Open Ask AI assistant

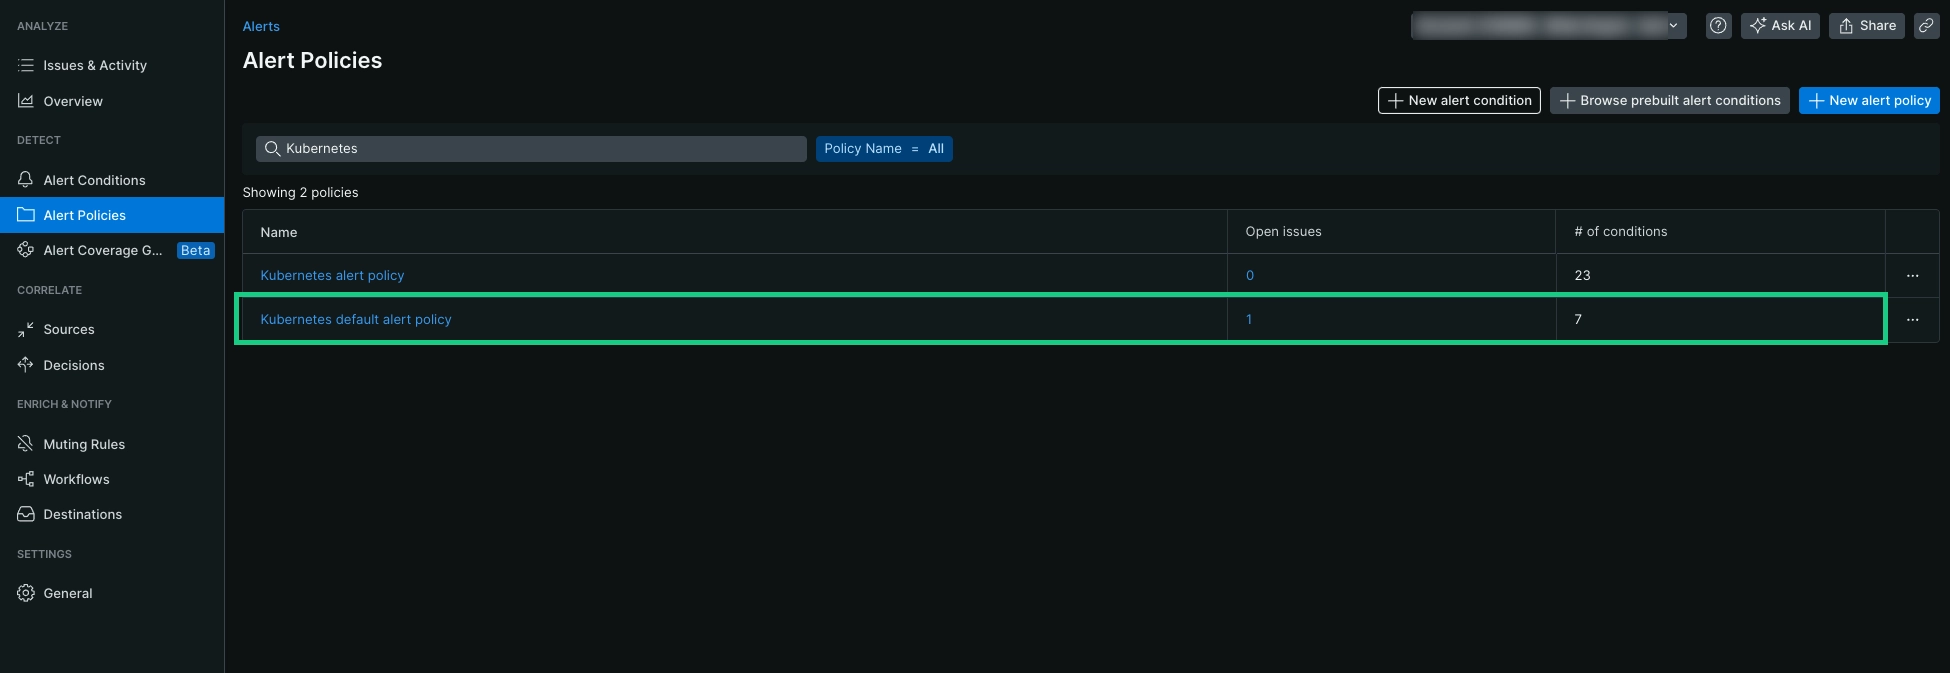1780,26
